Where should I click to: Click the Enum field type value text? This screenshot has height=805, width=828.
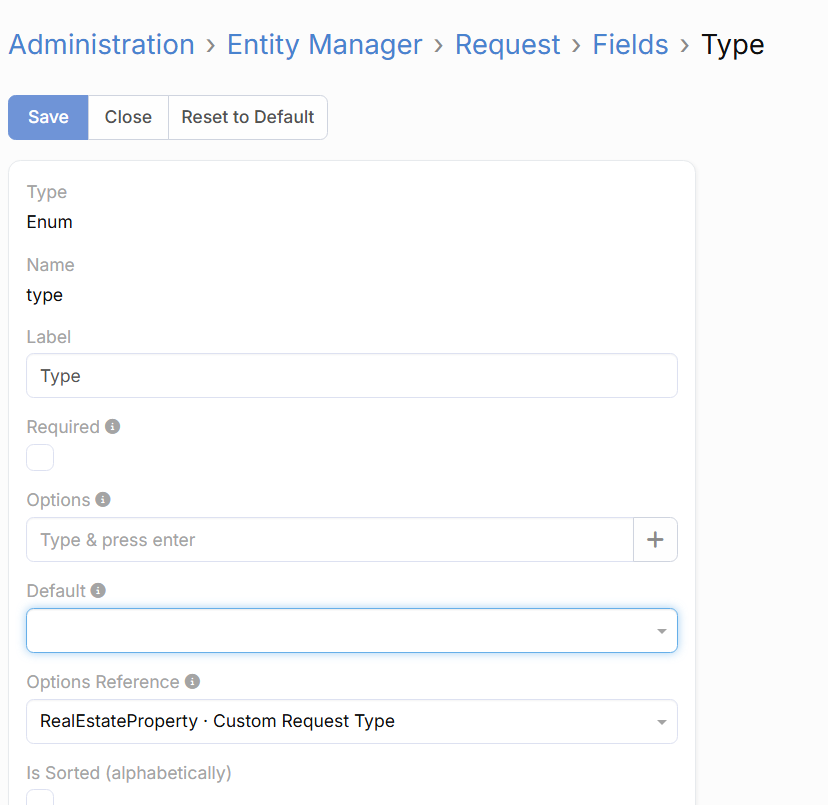[x=49, y=222]
